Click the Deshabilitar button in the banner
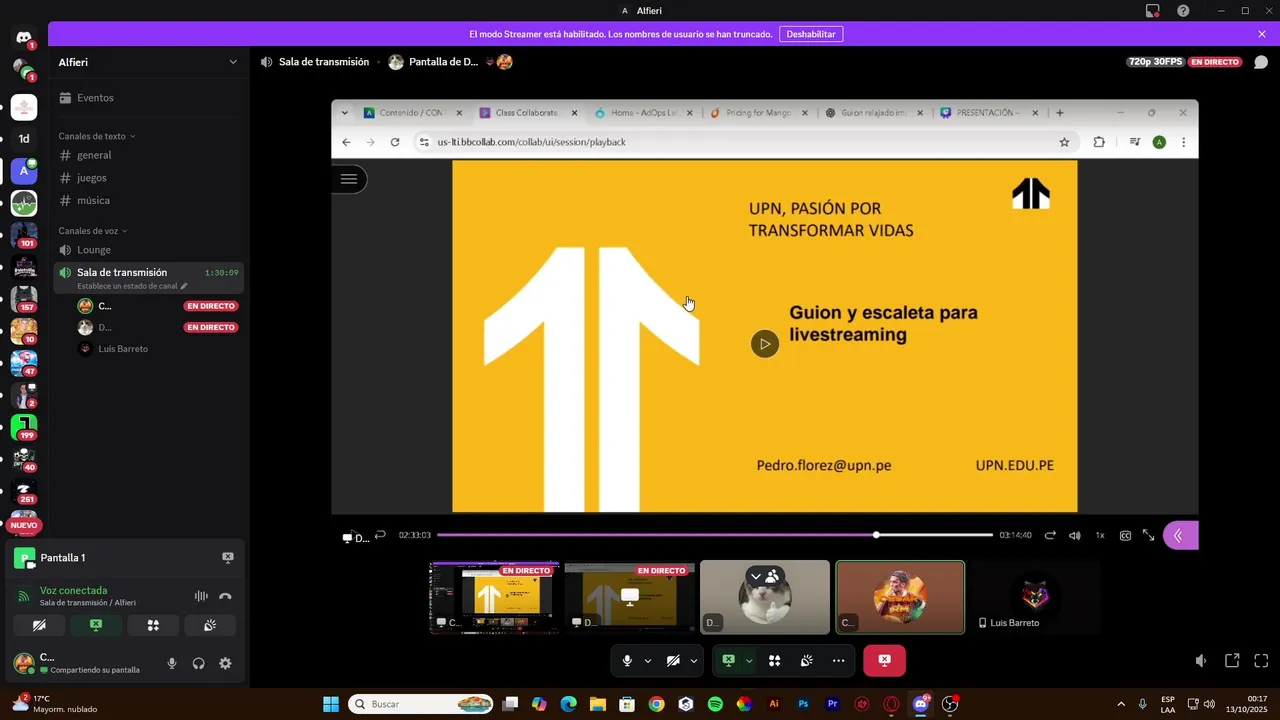The width and height of the screenshot is (1280, 720). pos(811,34)
